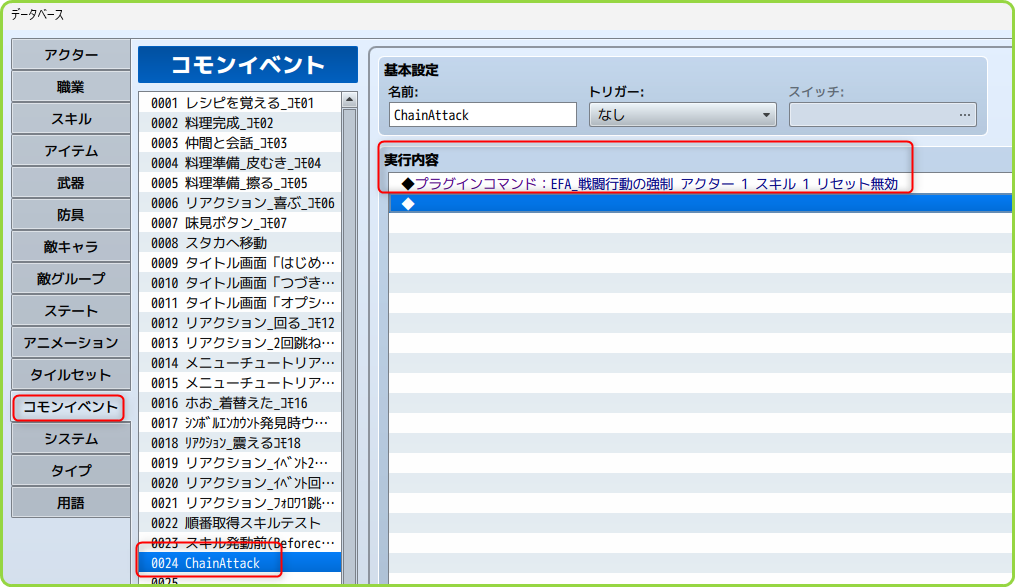Go to the ステート tab
This screenshot has width=1015, height=587.
[71, 311]
